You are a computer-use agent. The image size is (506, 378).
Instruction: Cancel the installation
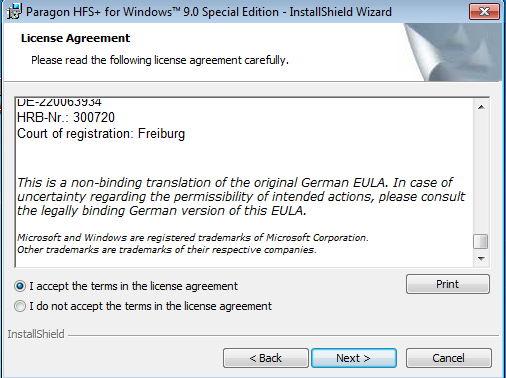448,358
